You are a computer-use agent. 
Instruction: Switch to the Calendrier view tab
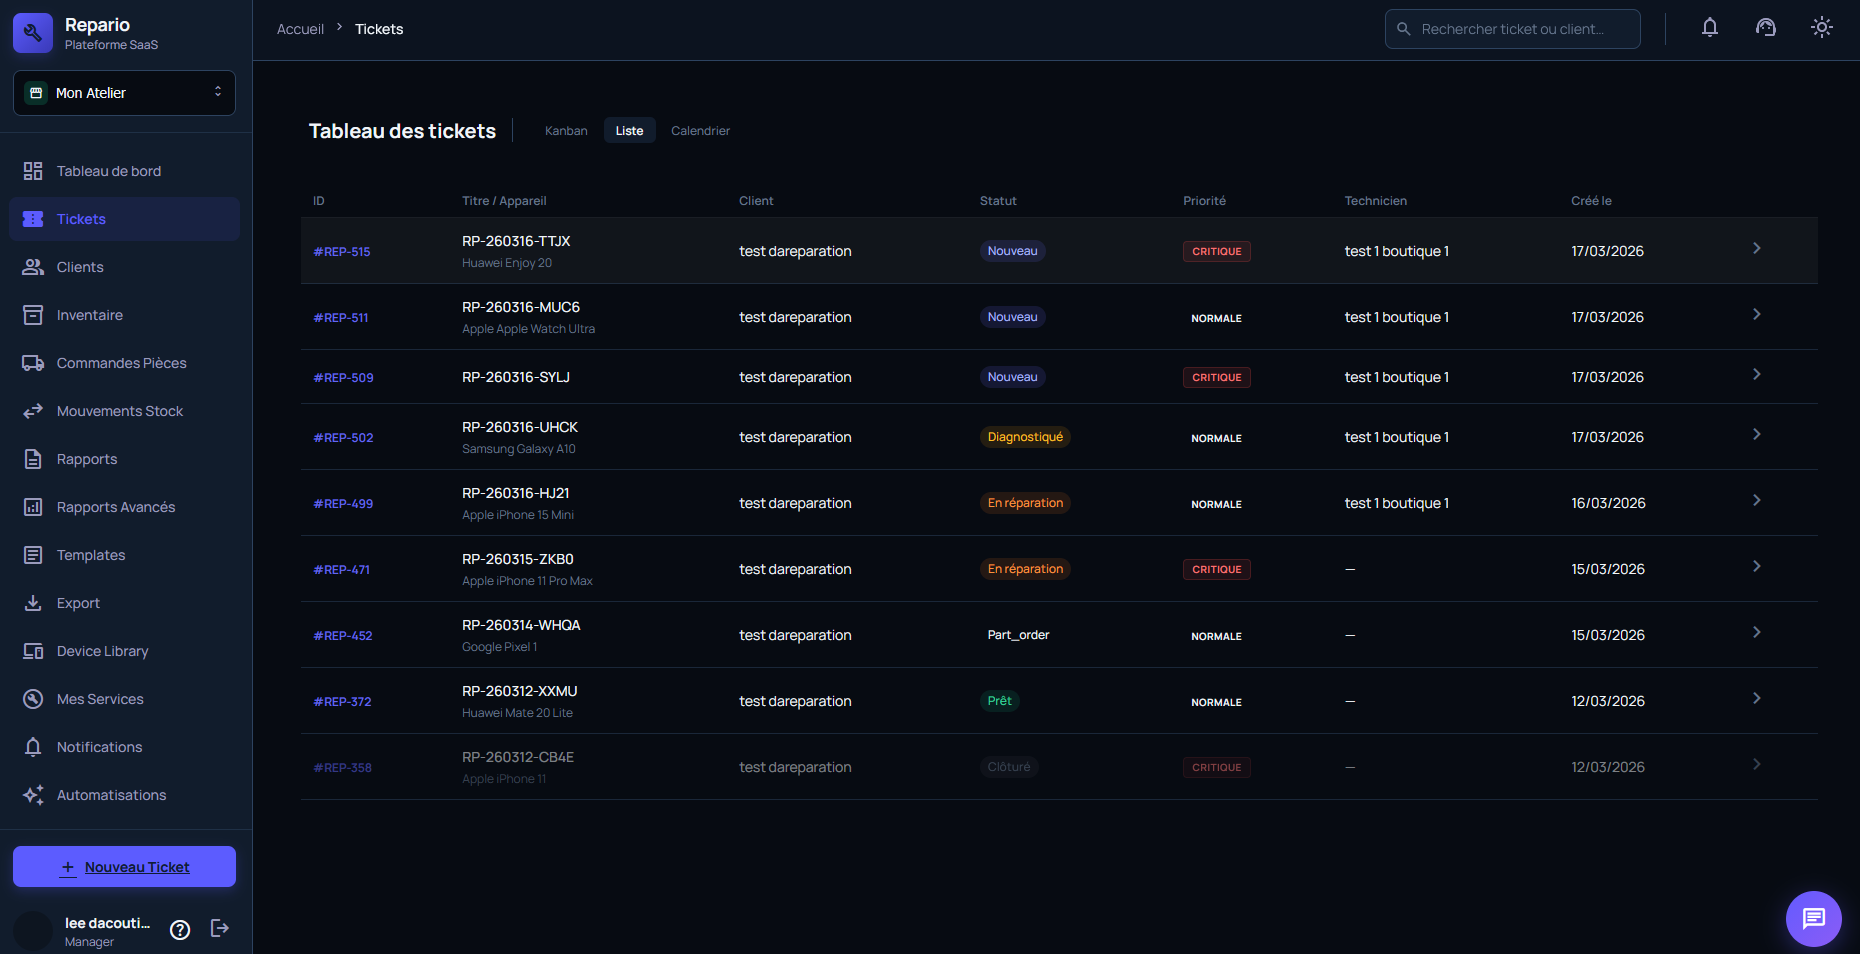point(700,131)
